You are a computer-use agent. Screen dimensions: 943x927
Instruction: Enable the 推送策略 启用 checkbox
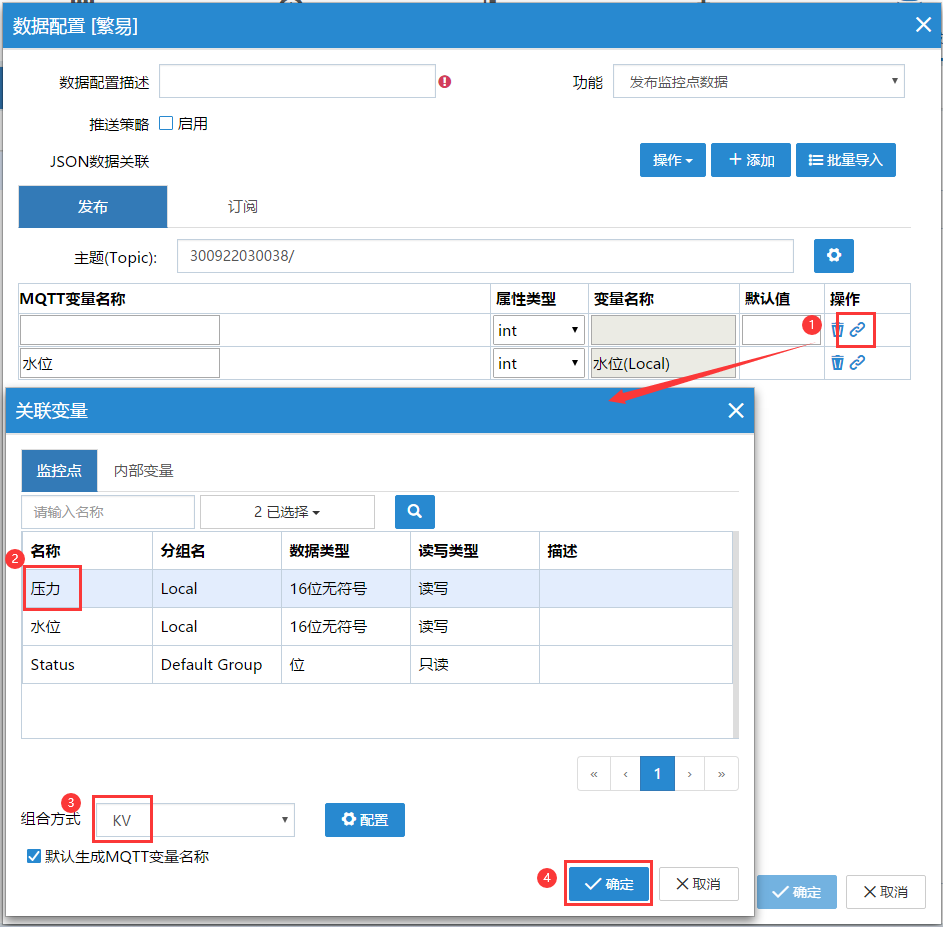166,124
